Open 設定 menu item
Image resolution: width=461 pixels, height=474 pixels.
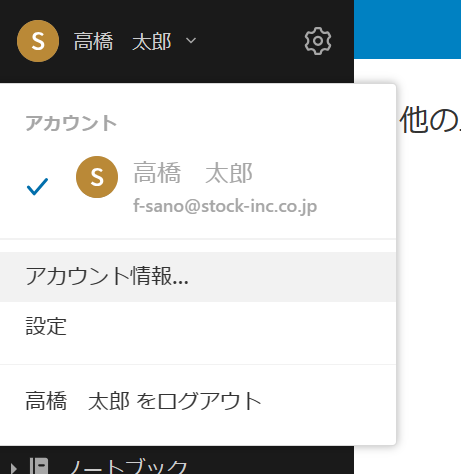pos(198,326)
